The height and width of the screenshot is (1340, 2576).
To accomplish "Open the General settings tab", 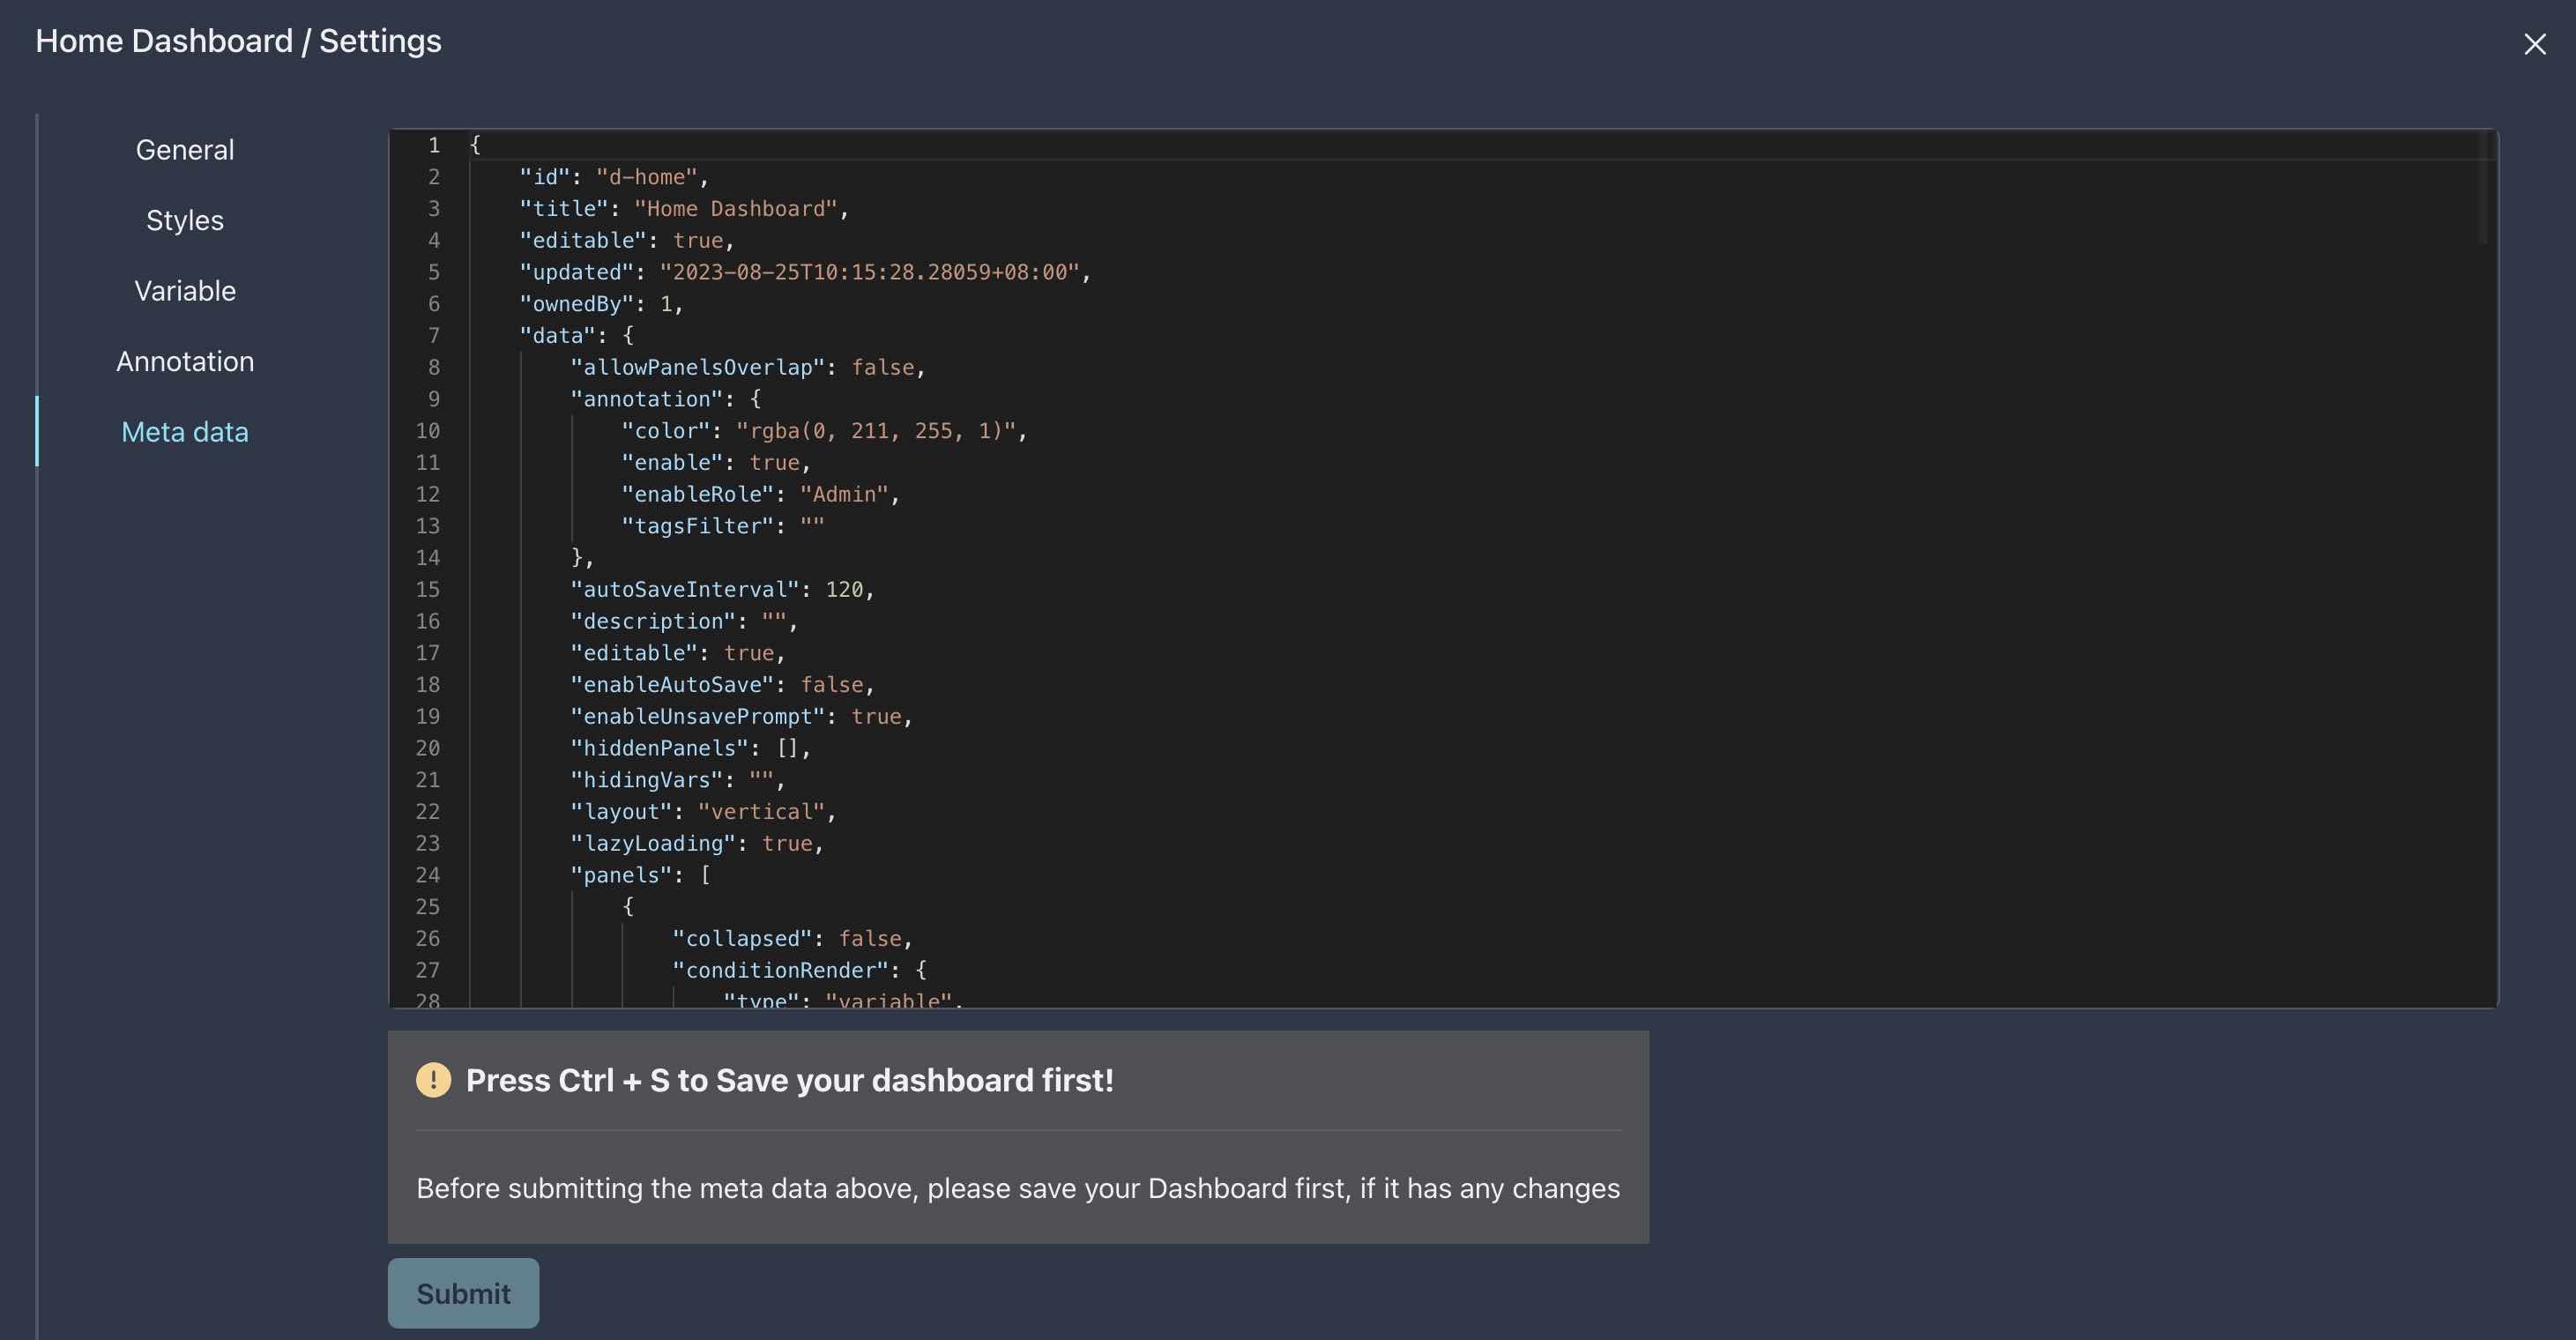I will tap(185, 150).
